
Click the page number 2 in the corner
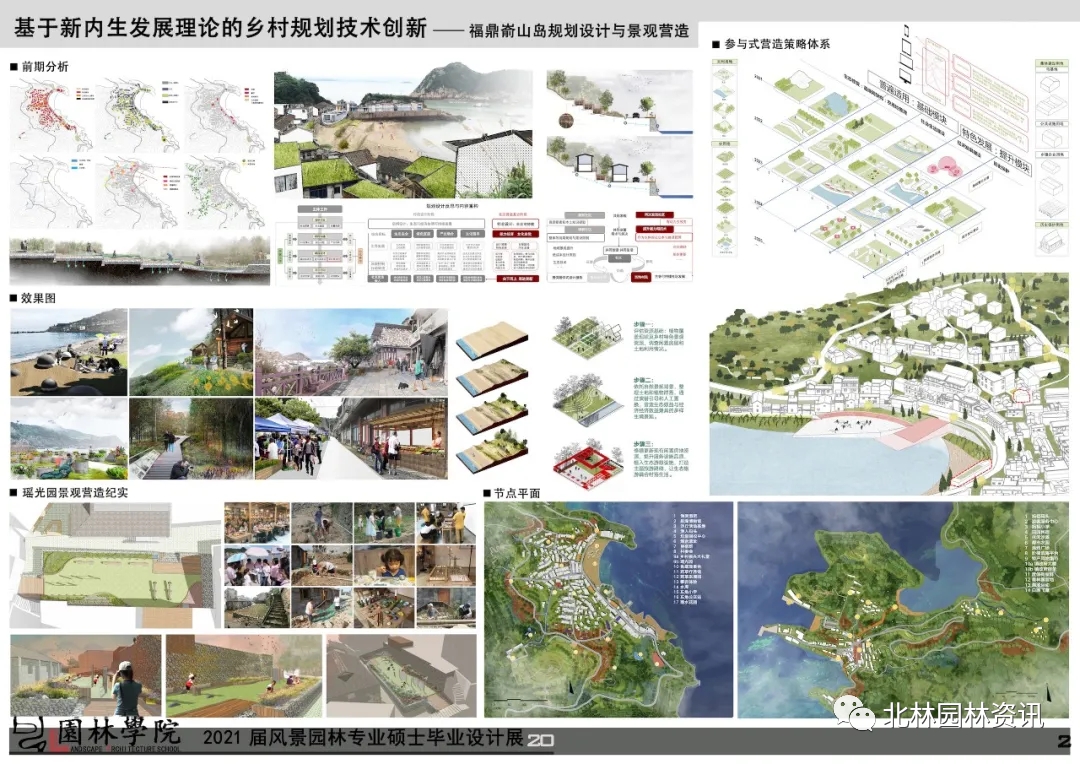coord(1063,741)
